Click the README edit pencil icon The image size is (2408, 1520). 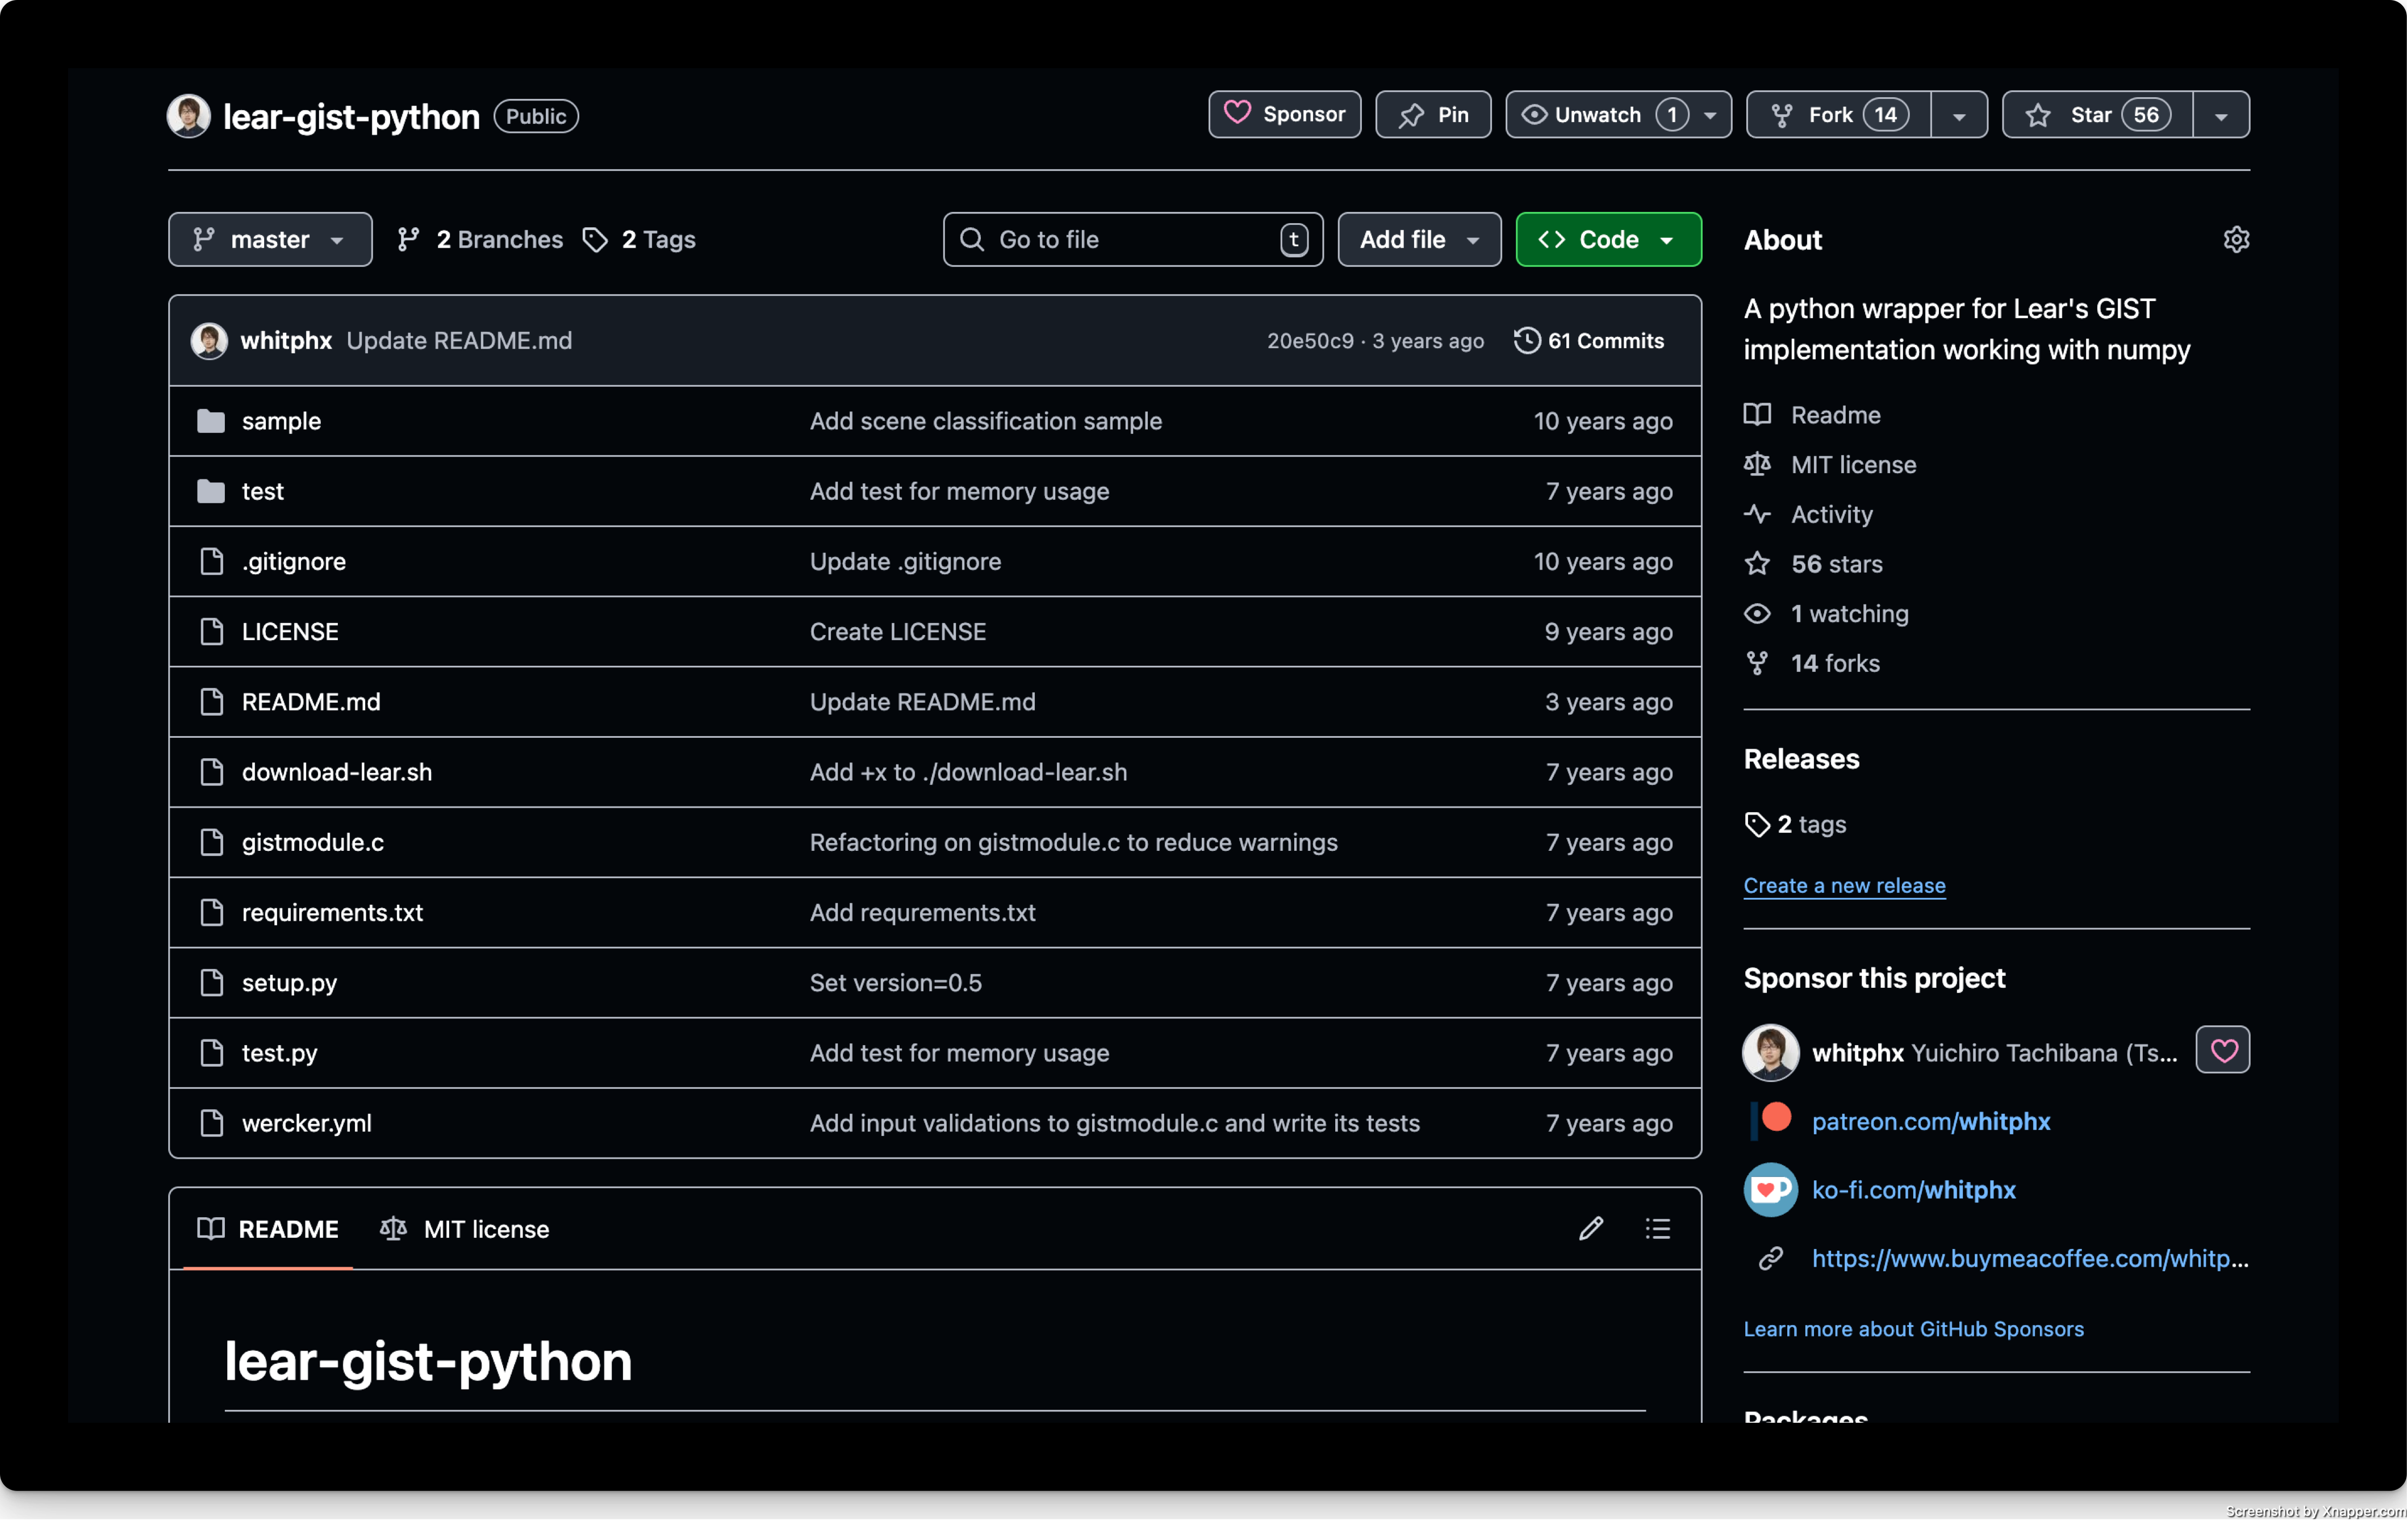(x=1591, y=1229)
